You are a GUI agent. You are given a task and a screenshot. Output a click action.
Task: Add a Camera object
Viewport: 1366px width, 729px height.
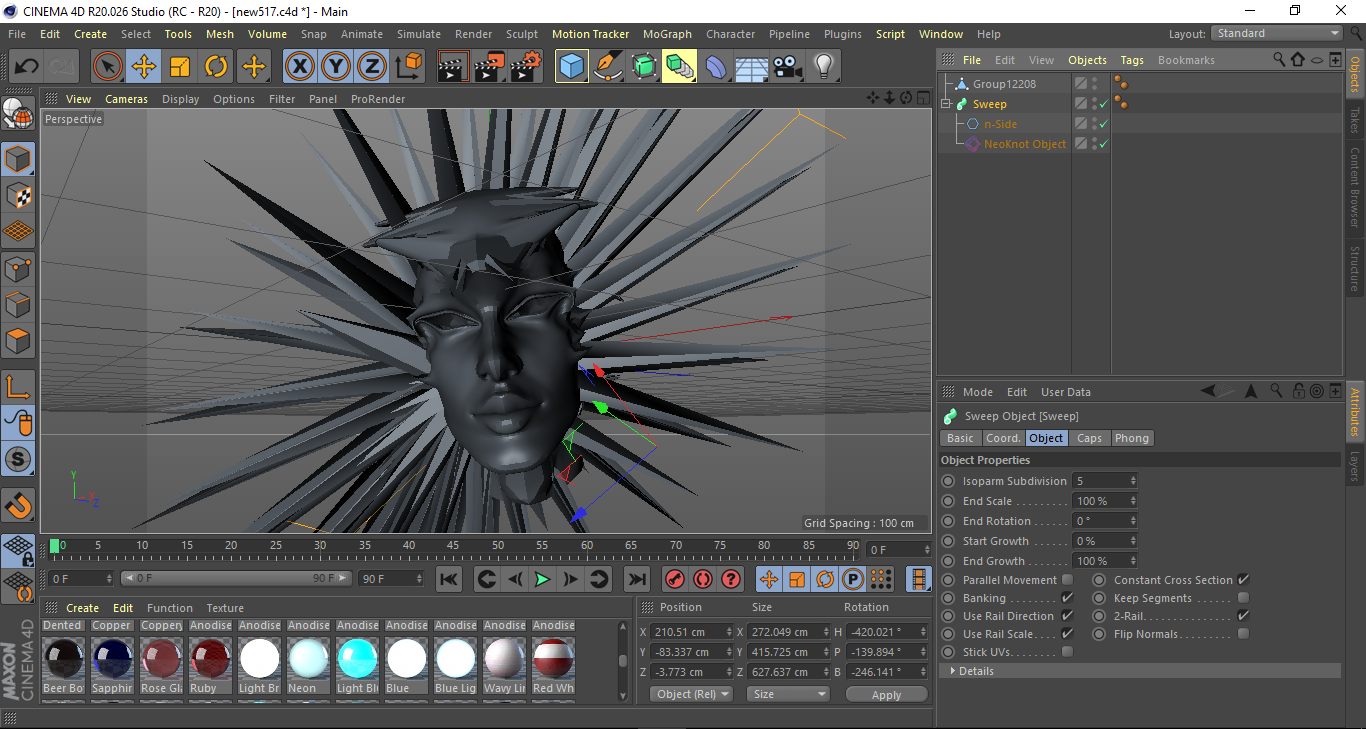click(x=788, y=67)
